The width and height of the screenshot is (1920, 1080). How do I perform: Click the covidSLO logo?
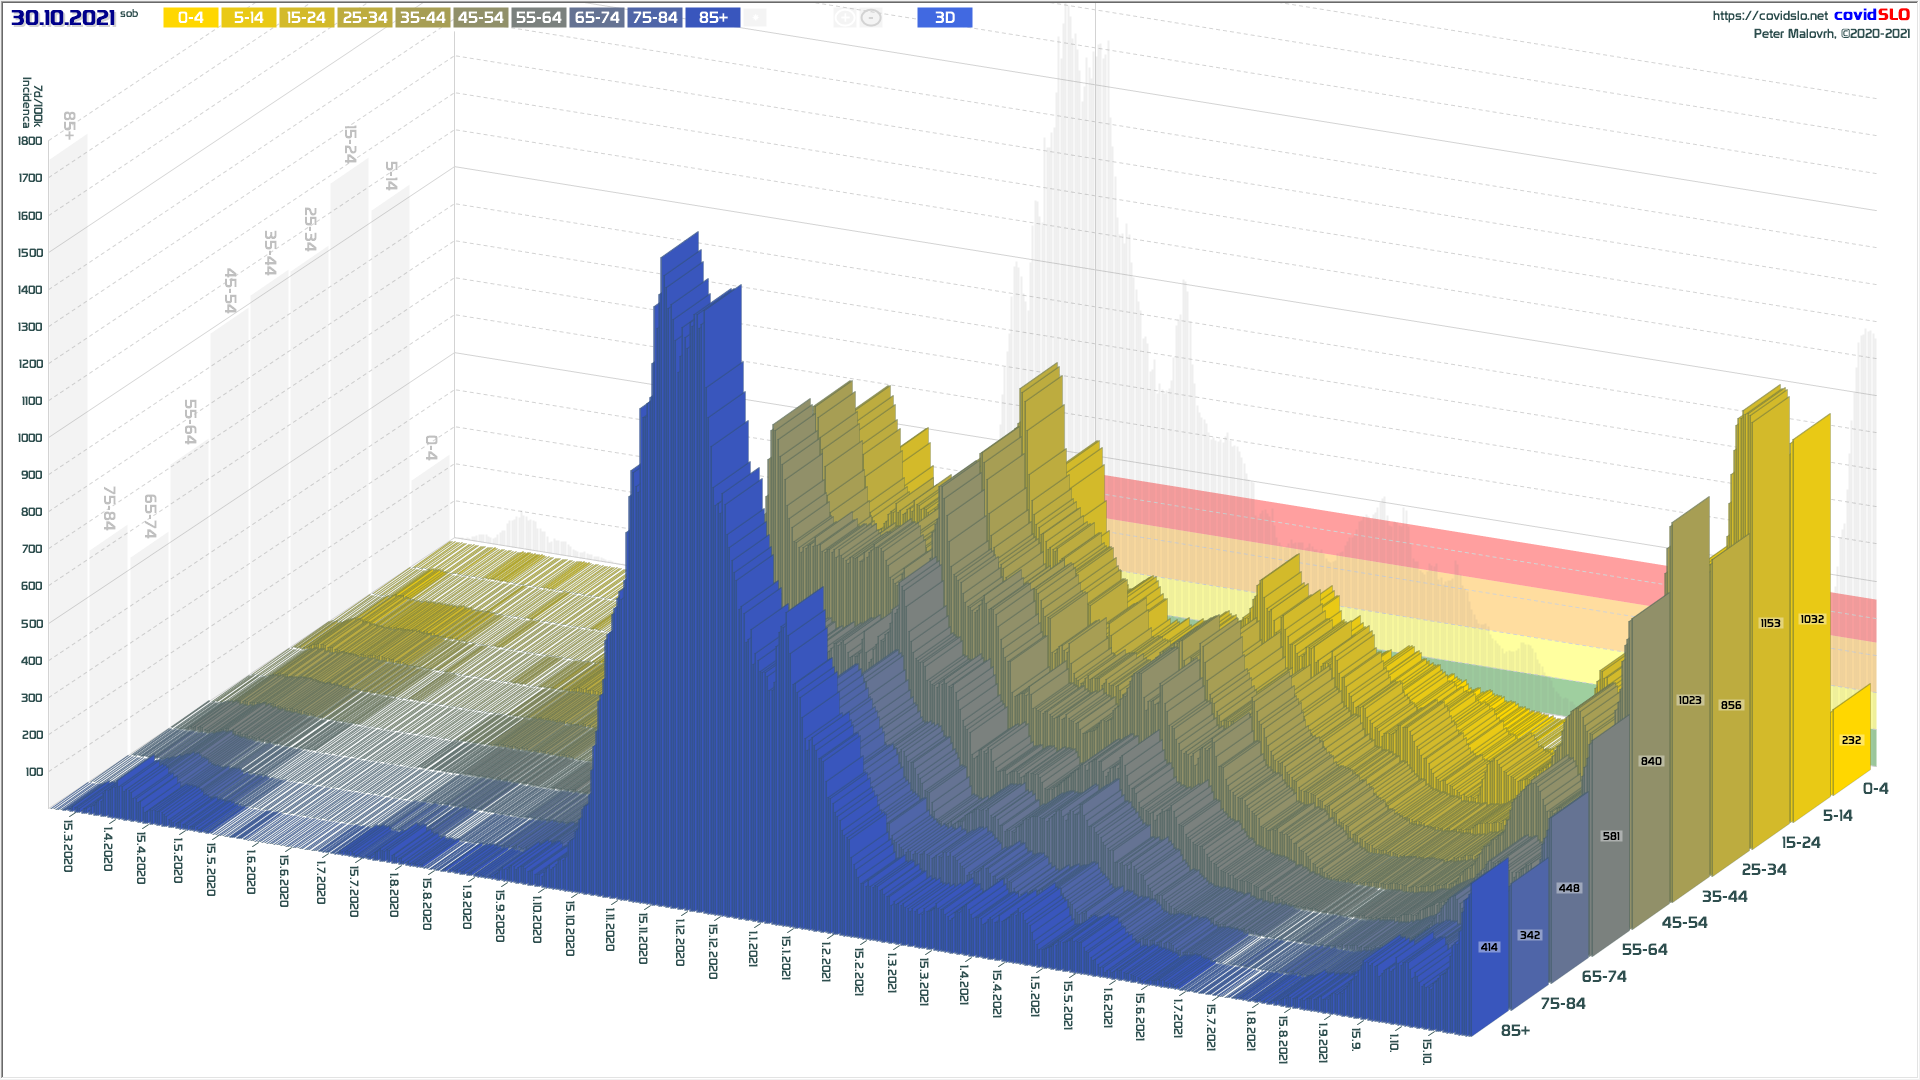click(1871, 15)
